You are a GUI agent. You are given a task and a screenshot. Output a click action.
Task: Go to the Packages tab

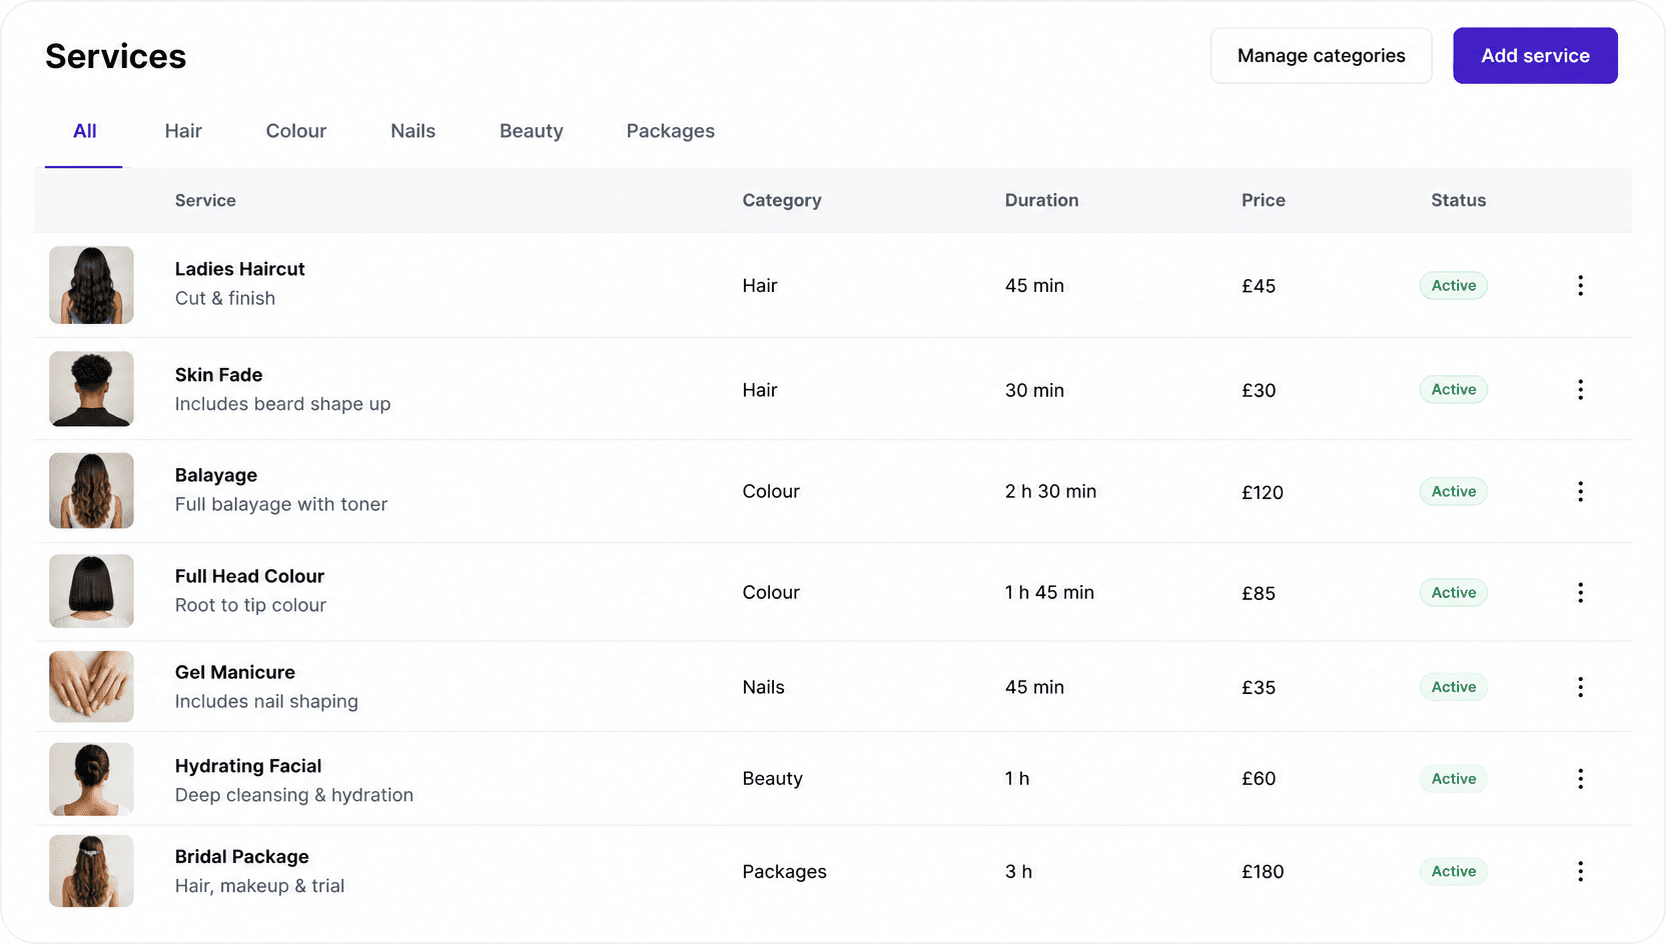click(670, 131)
